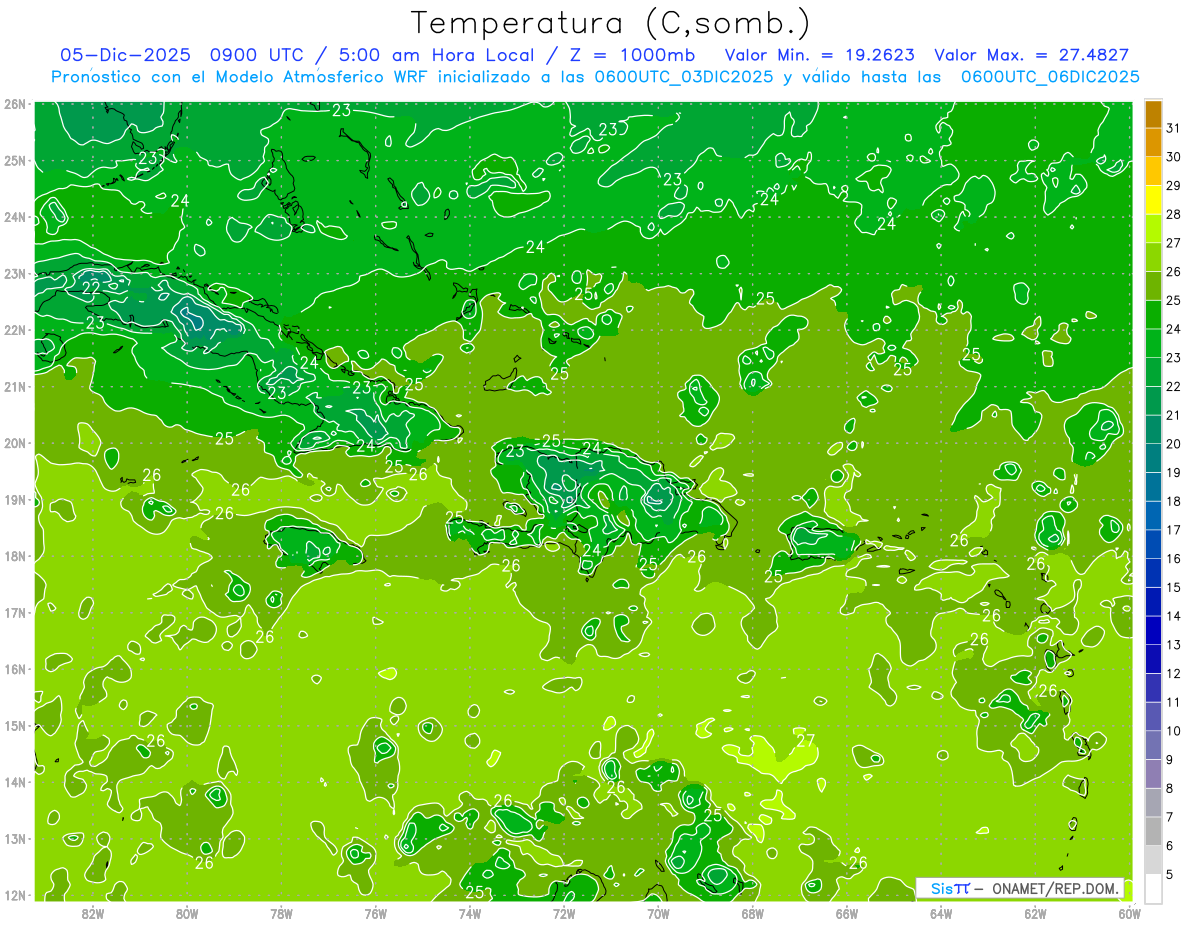Click the title 'Temperatura (C,somb.)'
This screenshot has height=927, width=1200.
pos(611,22)
